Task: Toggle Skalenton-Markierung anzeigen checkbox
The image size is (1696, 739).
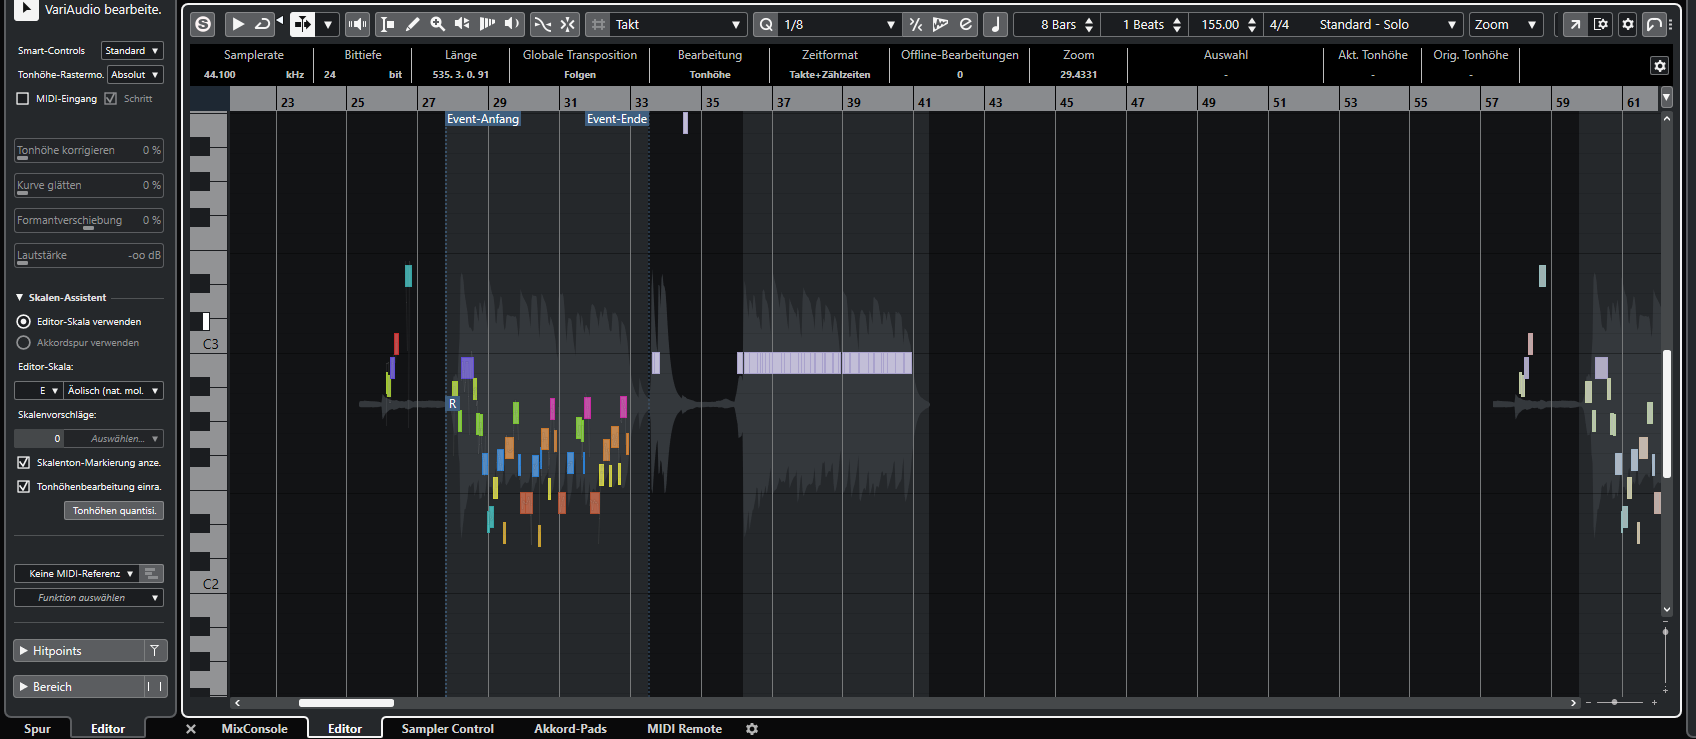Action: click(x=24, y=462)
